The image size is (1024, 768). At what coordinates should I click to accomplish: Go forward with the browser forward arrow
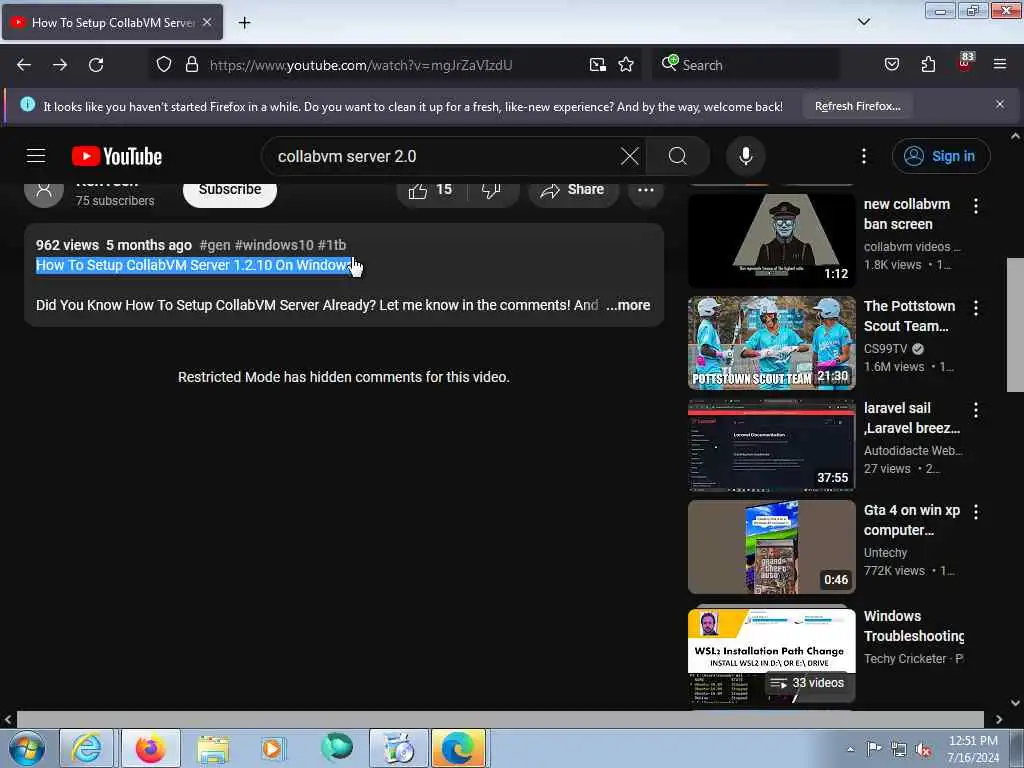pos(59,65)
